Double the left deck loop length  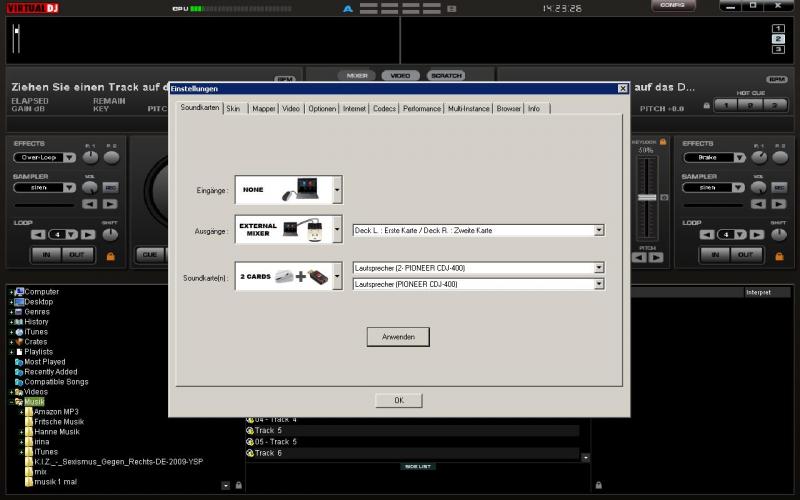point(88,235)
